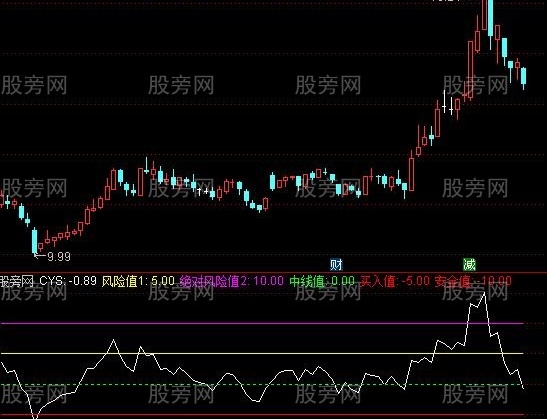Click the green dashed midline

pyautogui.click(x=262, y=384)
